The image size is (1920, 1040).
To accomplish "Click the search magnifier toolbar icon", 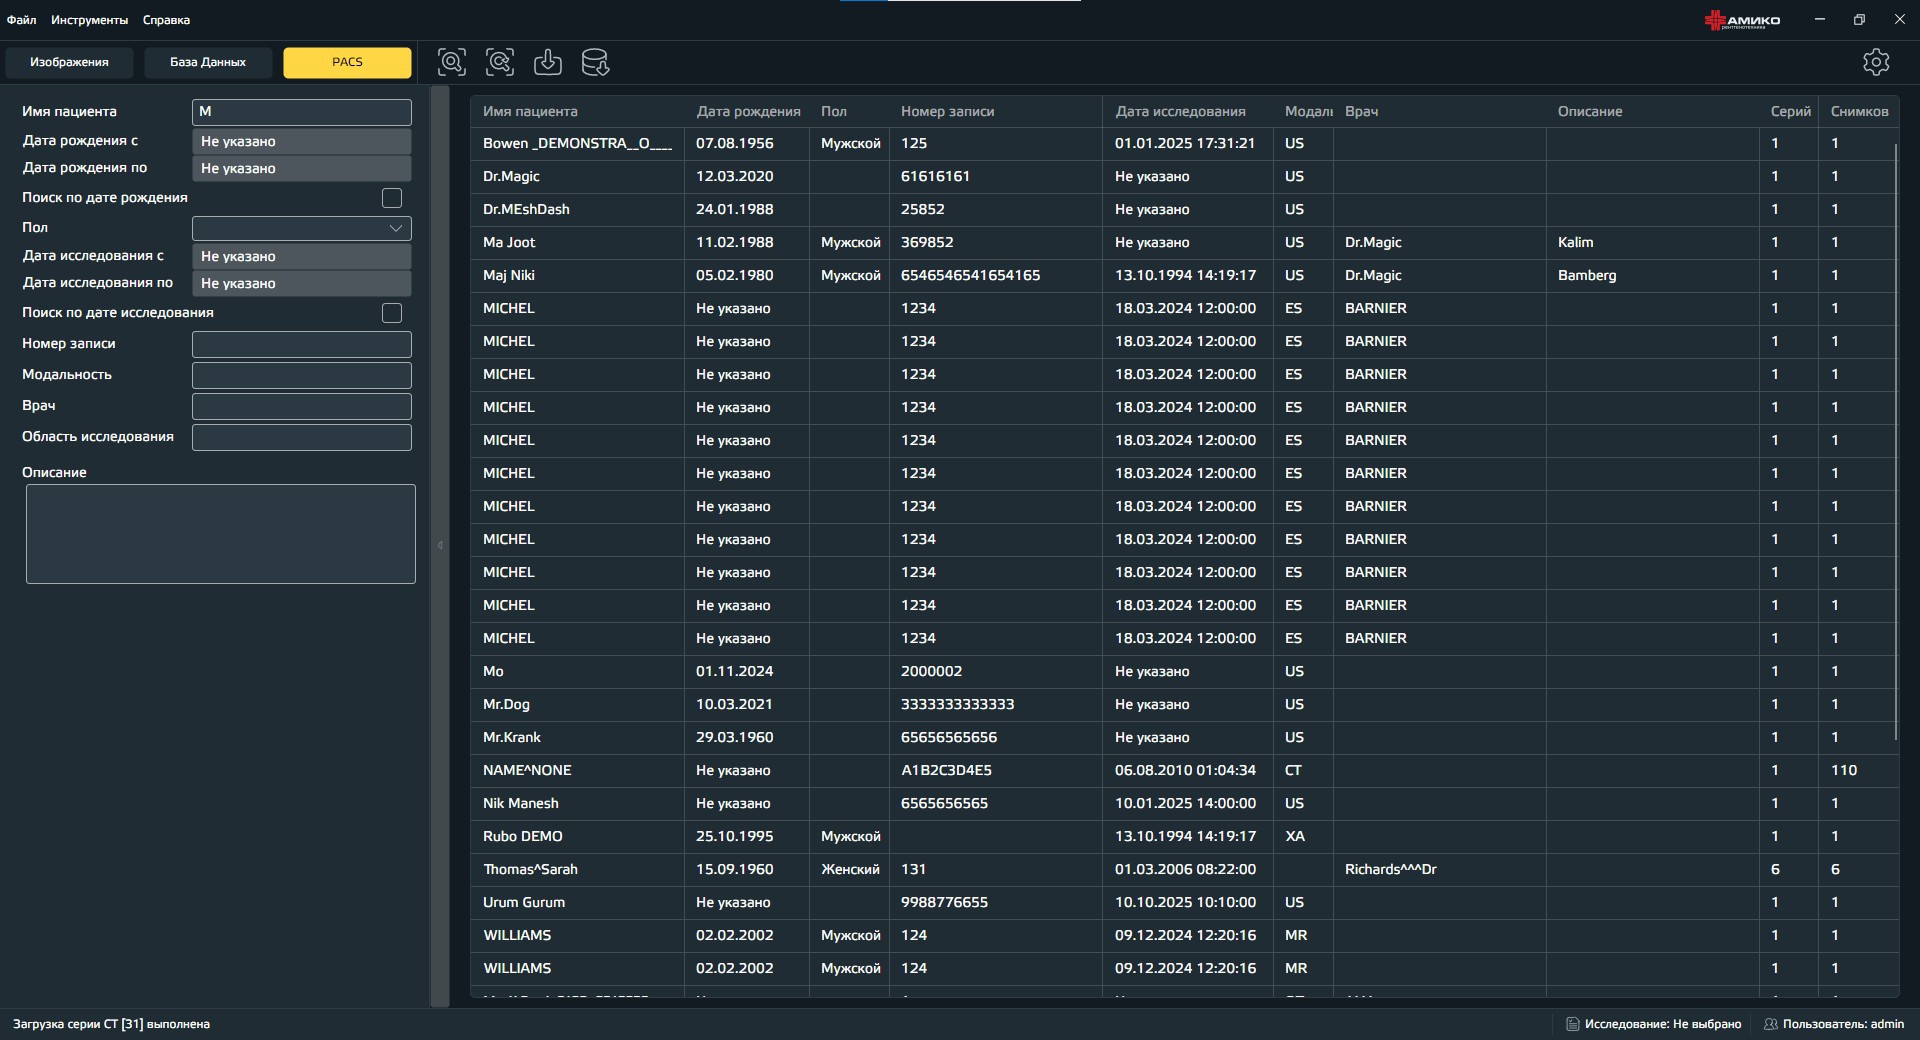I will tap(452, 62).
